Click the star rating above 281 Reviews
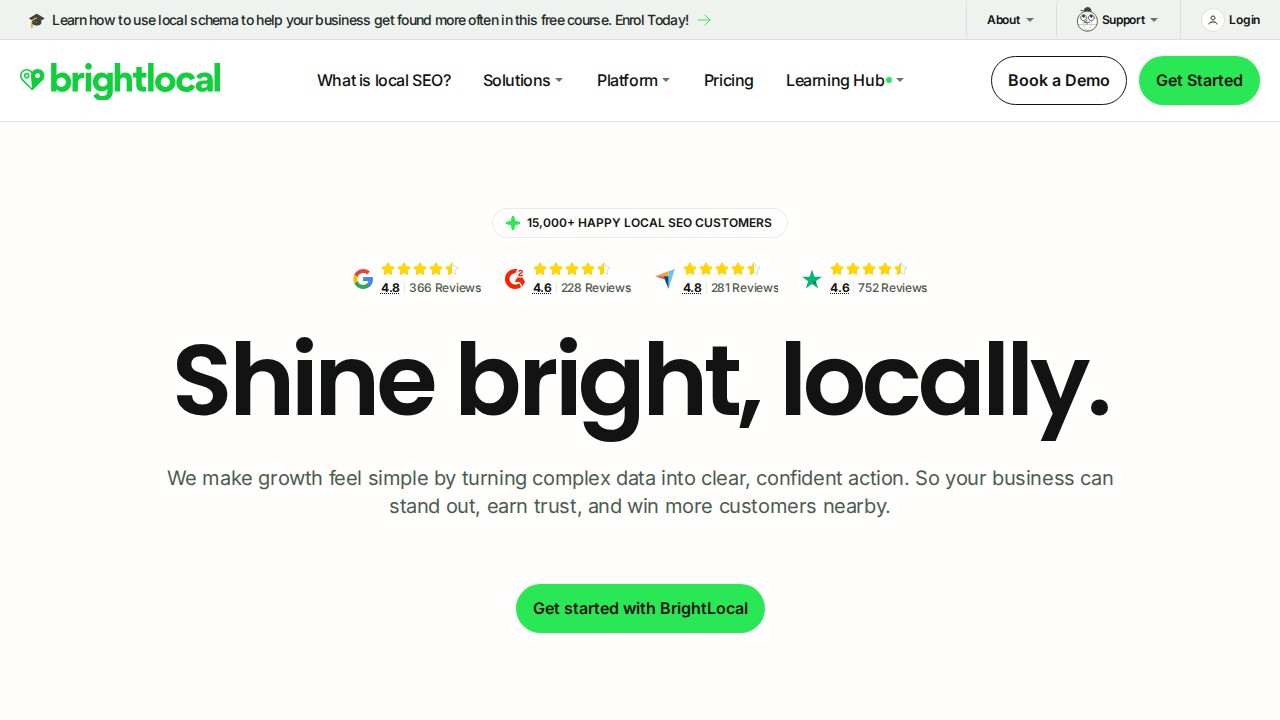 [722, 269]
